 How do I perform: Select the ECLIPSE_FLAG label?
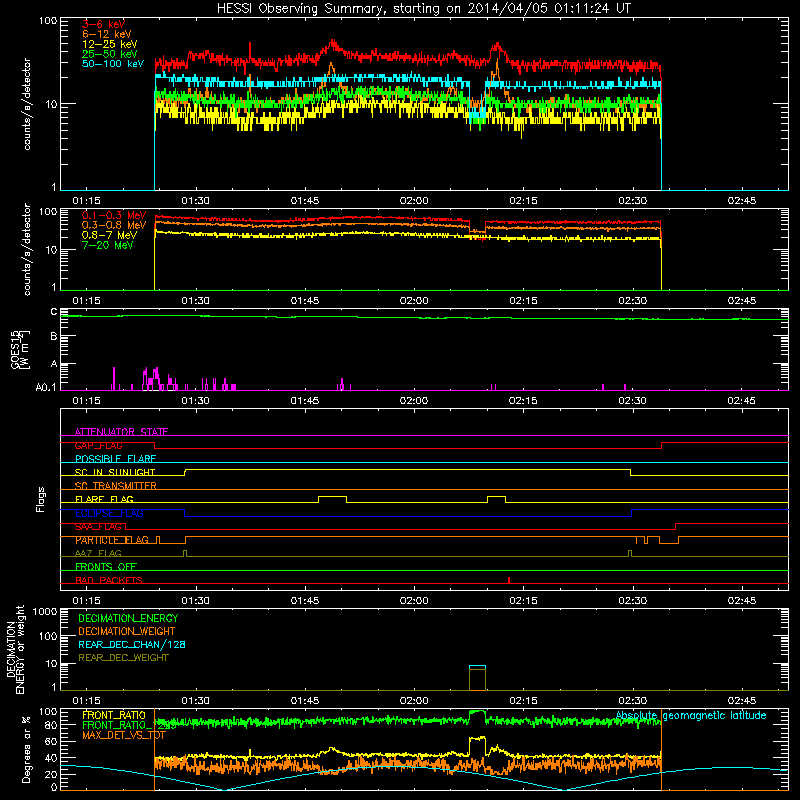[x=109, y=513]
